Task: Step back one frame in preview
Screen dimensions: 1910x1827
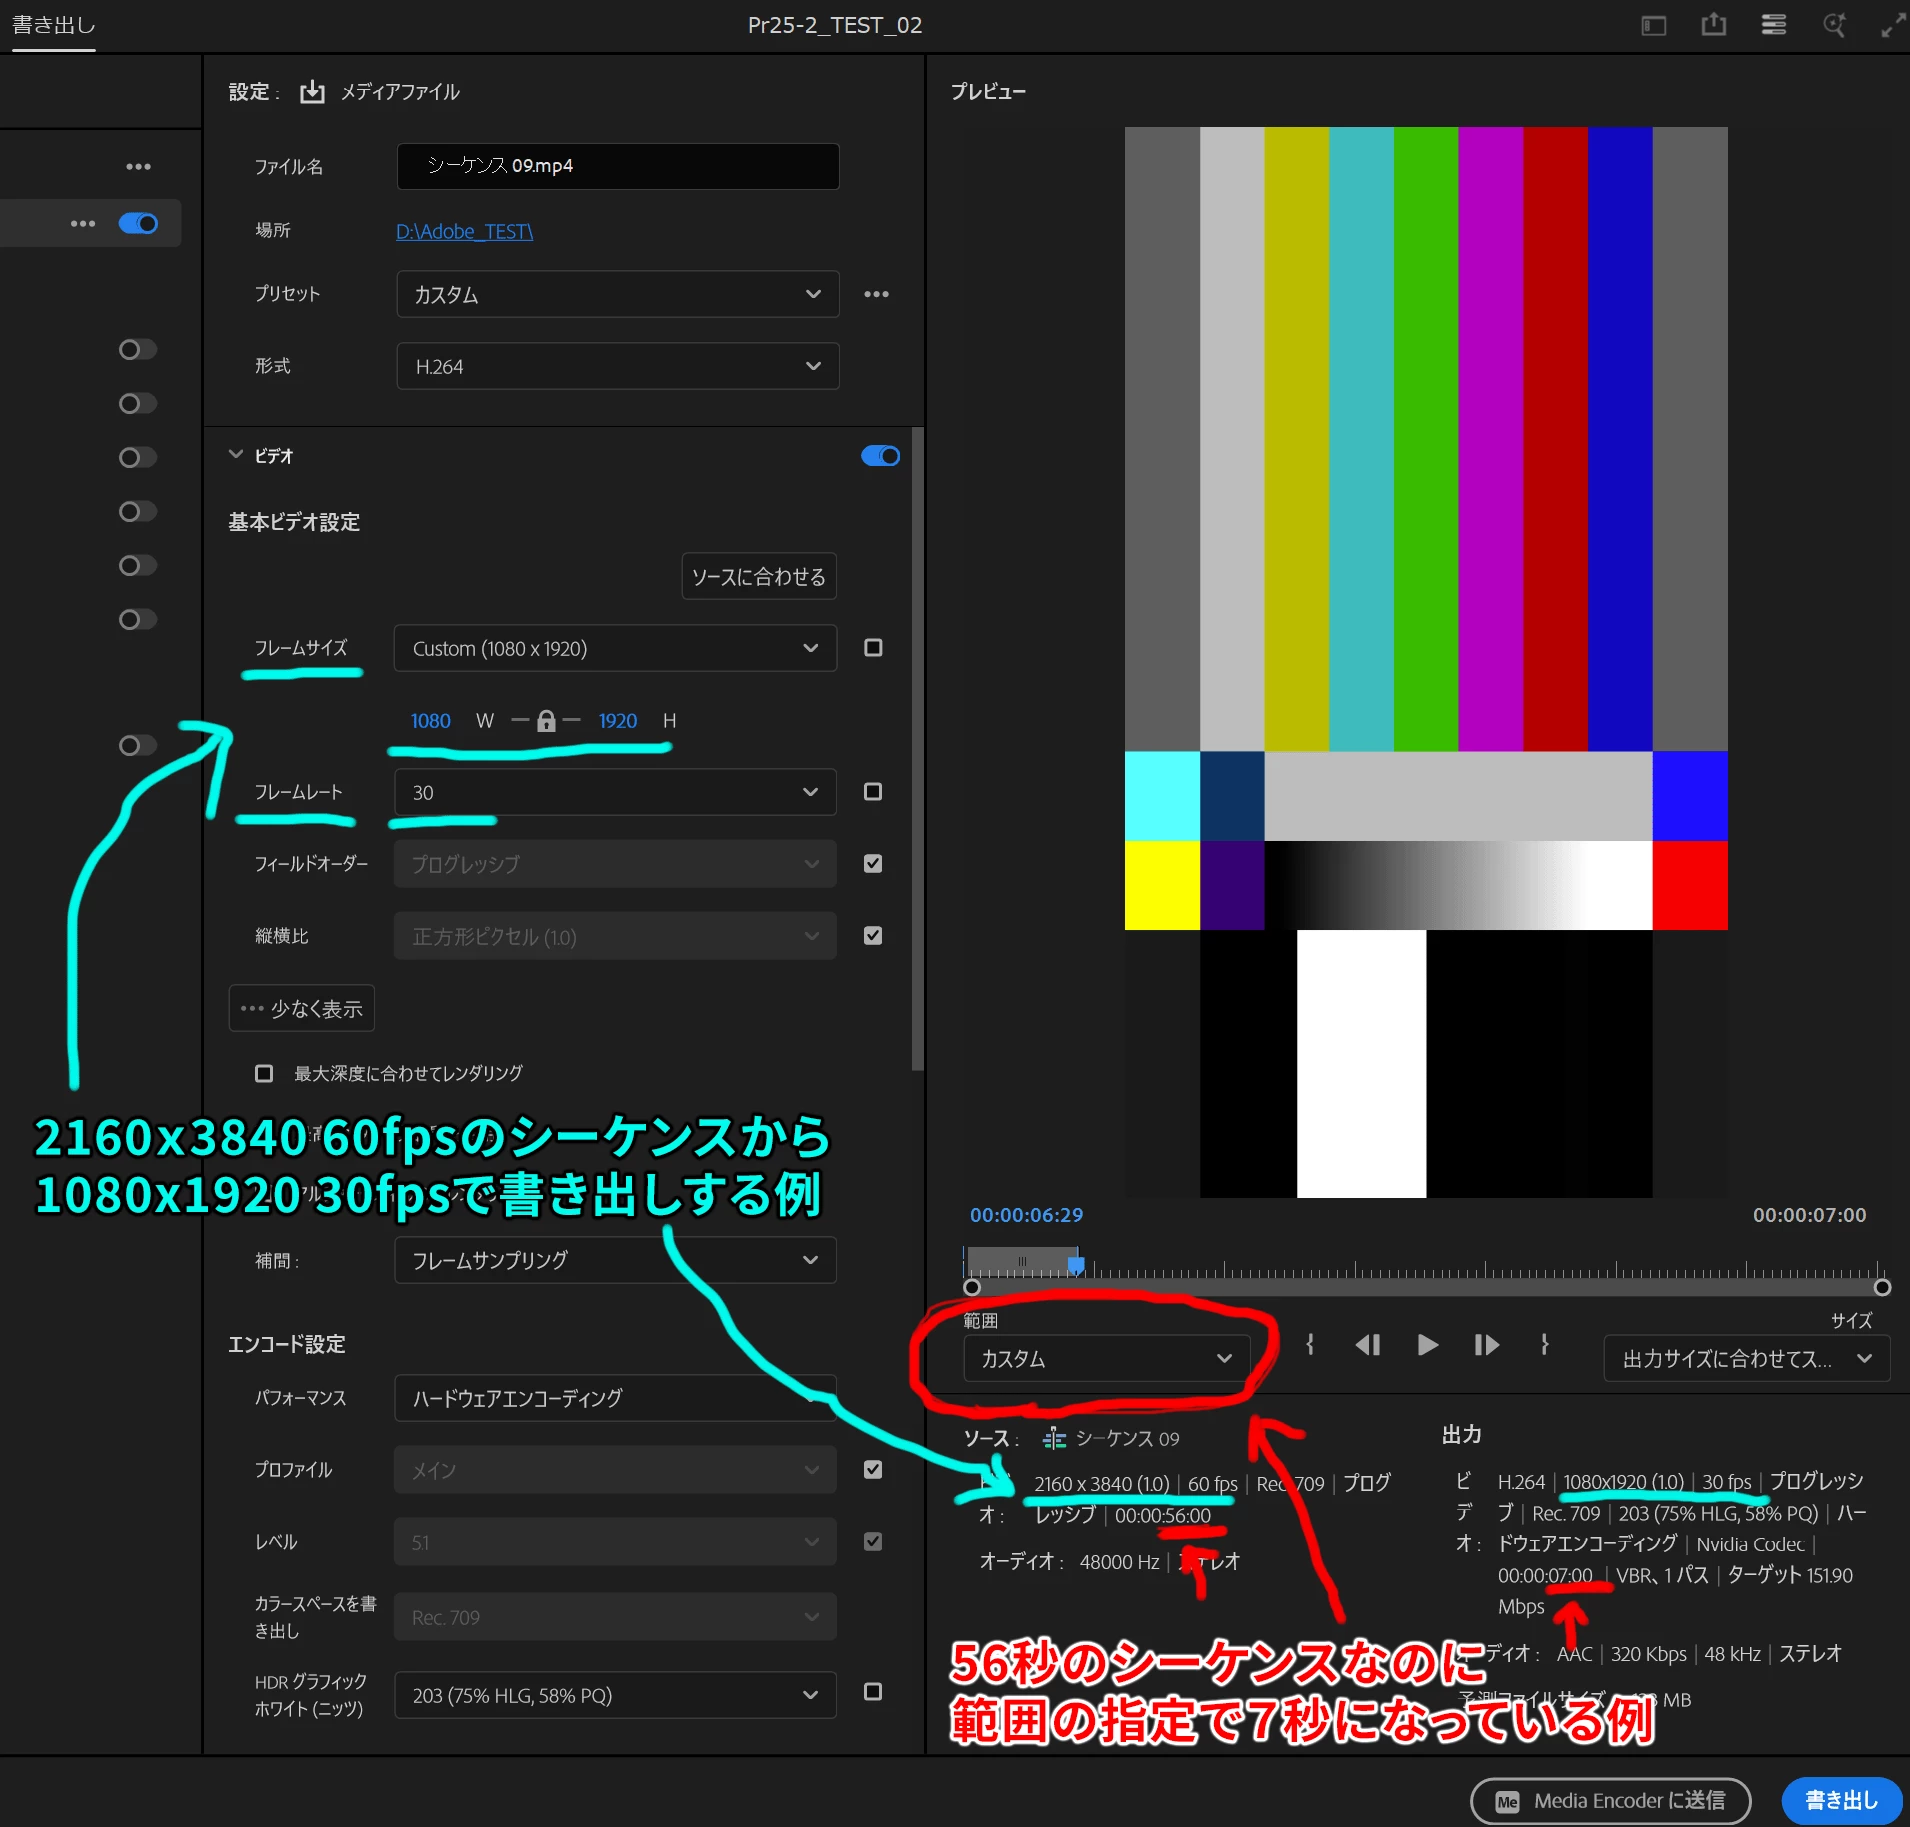Action: [x=1368, y=1345]
